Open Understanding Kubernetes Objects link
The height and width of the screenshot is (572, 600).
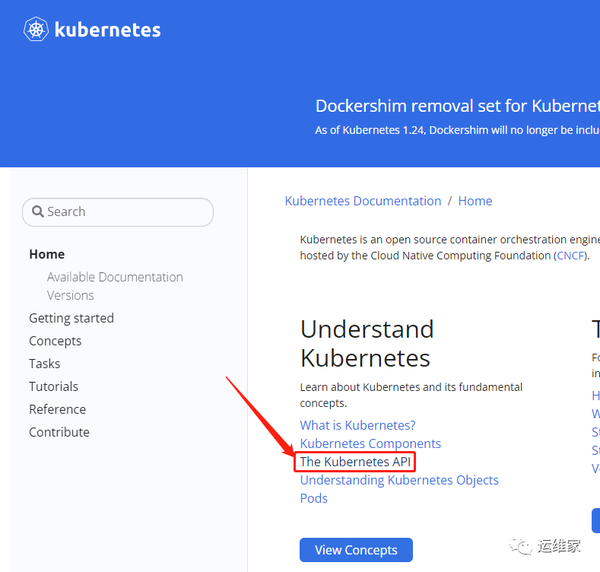point(399,480)
